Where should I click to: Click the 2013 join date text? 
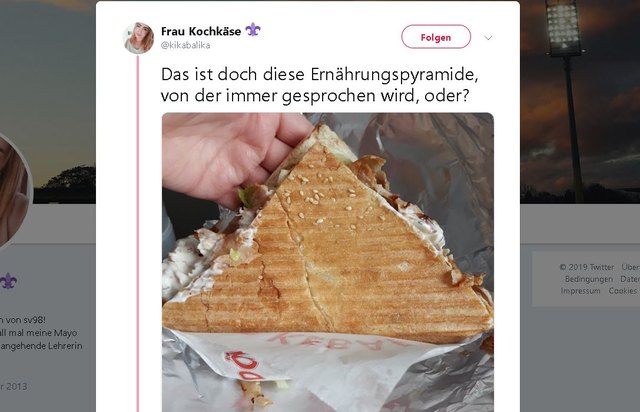coord(13,386)
